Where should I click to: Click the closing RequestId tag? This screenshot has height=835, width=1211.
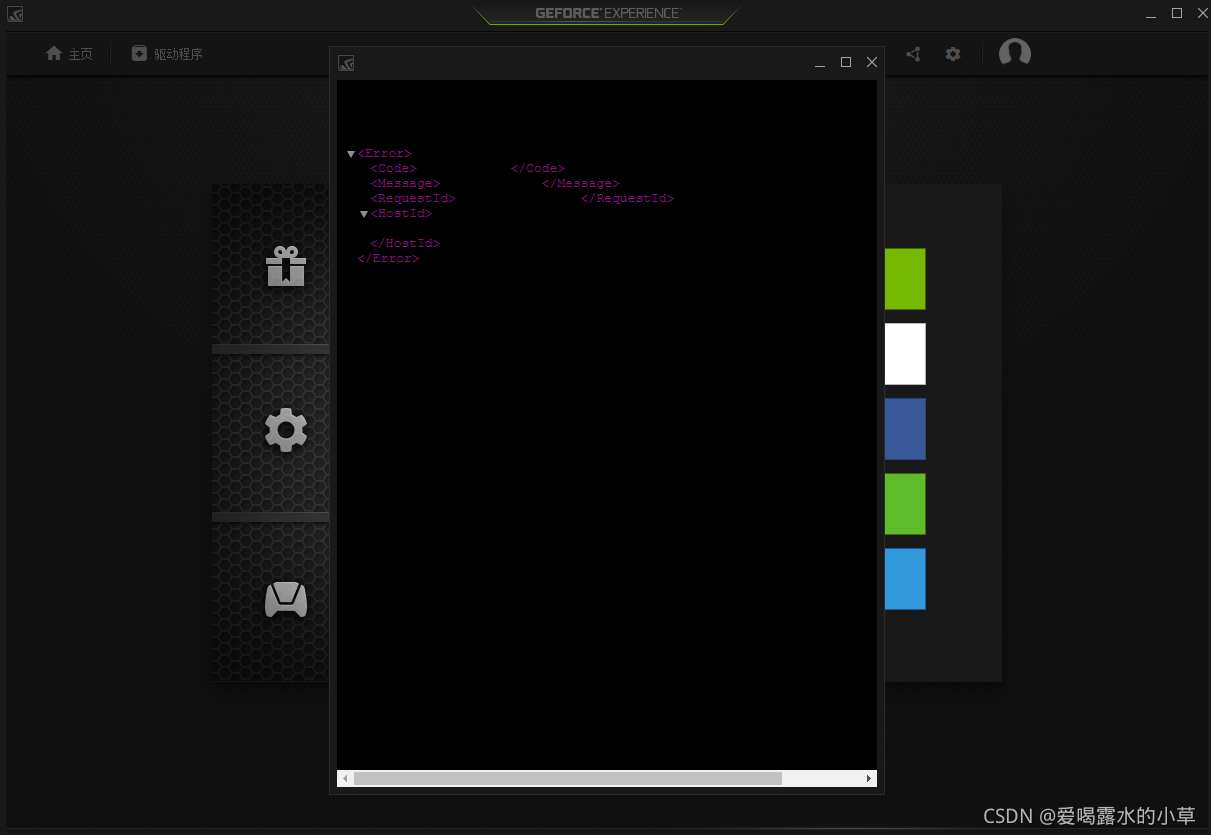coord(627,199)
